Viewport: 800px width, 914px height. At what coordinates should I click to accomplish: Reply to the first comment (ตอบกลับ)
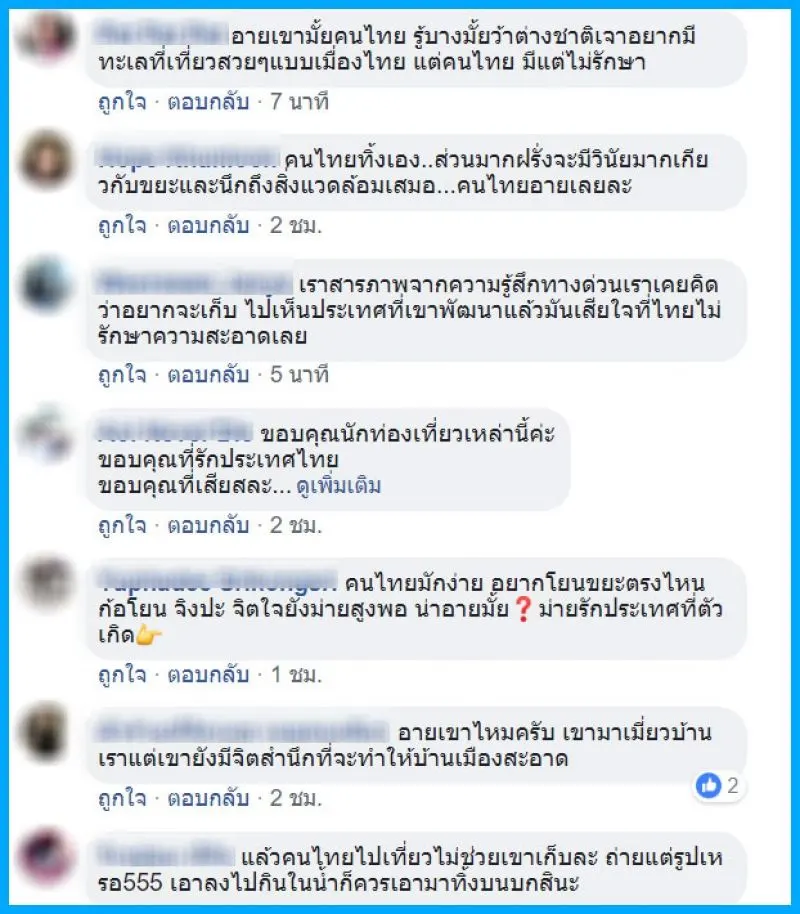point(208,102)
